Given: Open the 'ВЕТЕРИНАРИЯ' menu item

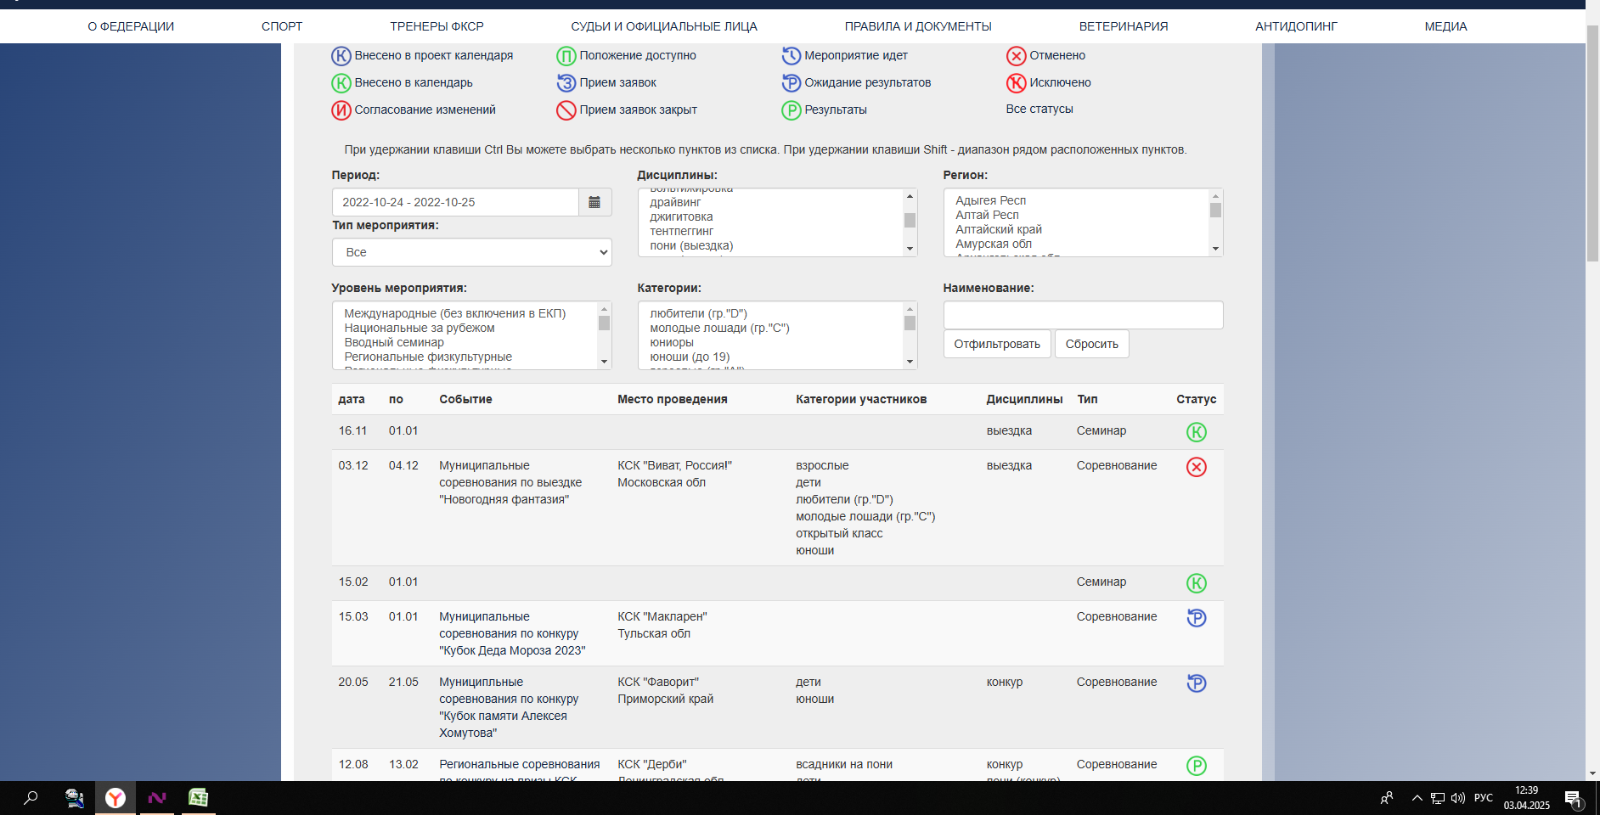Looking at the screenshot, I should pyautogui.click(x=1123, y=27).
